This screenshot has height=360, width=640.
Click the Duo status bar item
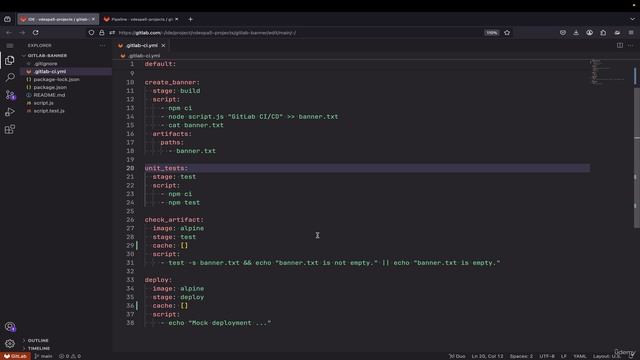point(457,356)
